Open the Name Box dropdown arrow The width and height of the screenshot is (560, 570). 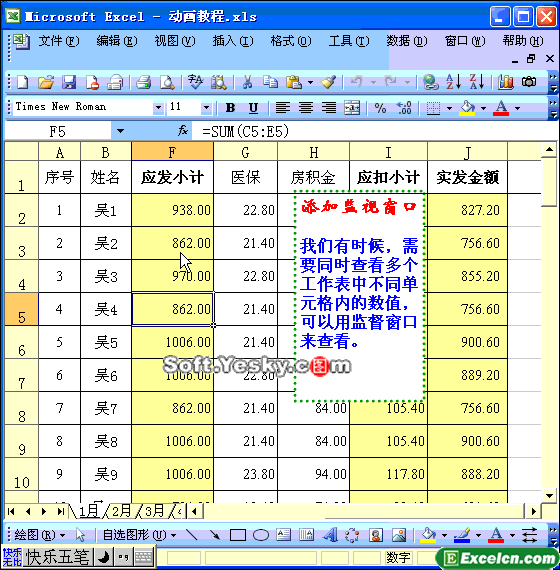point(120,131)
